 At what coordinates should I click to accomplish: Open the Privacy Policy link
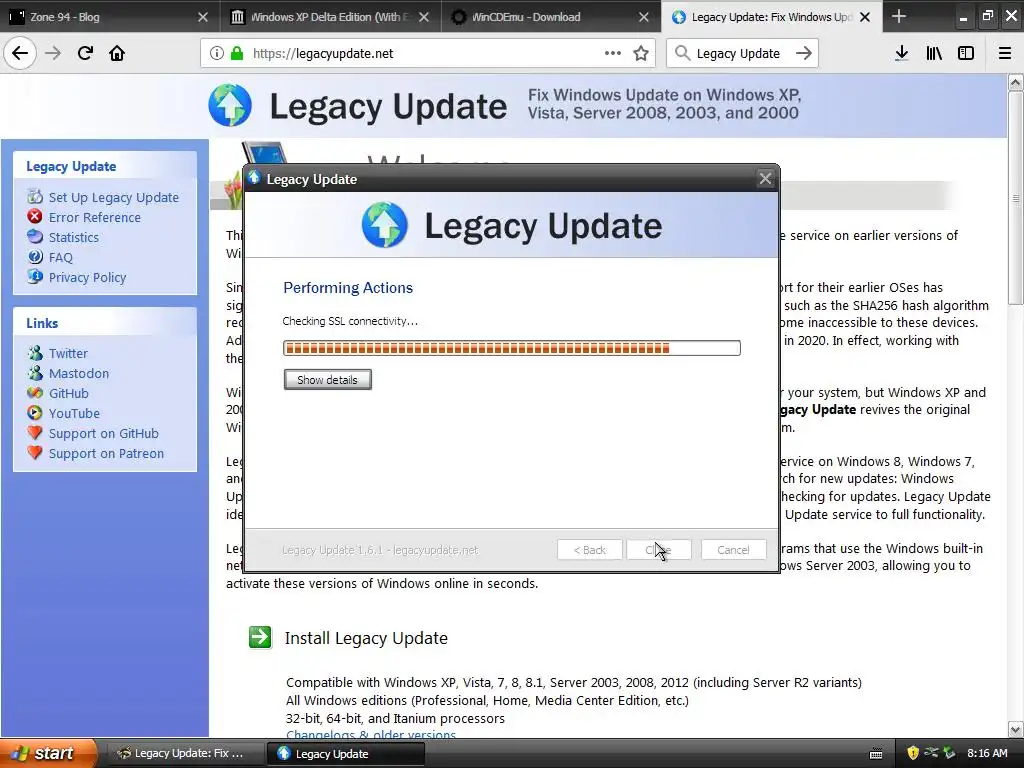coord(88,278)
